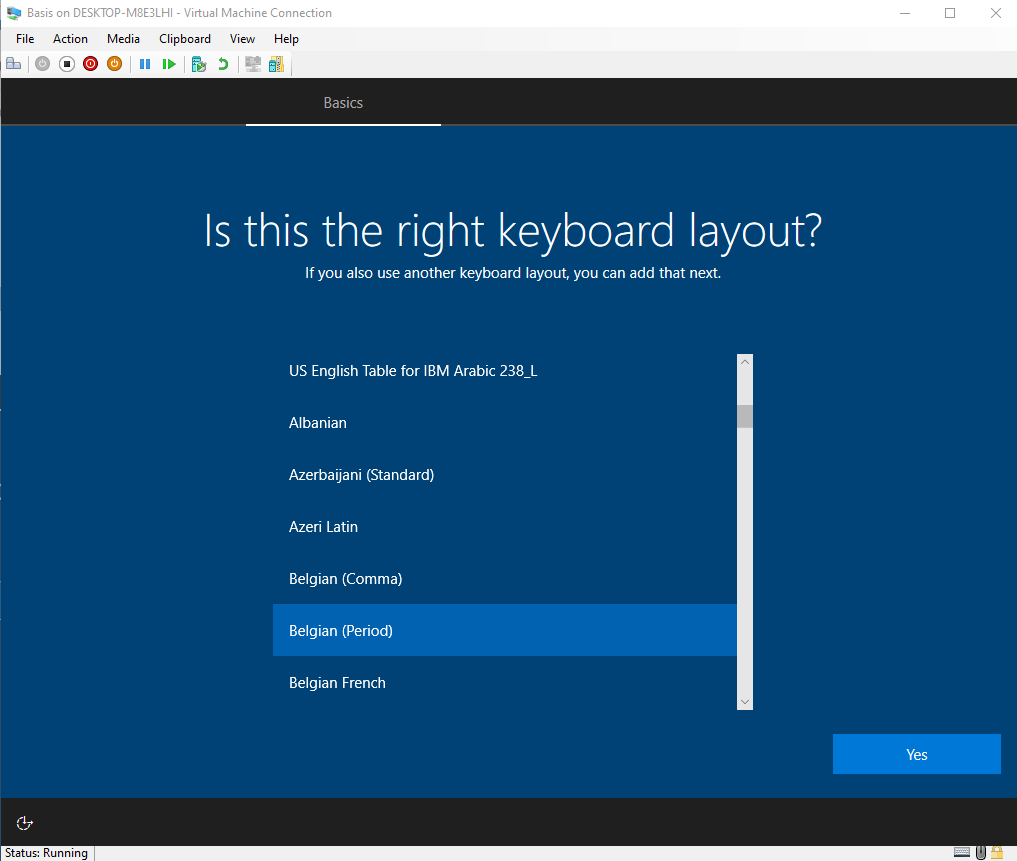Open the File menu
Screen dimensions: 1017x861
[25, 39]
